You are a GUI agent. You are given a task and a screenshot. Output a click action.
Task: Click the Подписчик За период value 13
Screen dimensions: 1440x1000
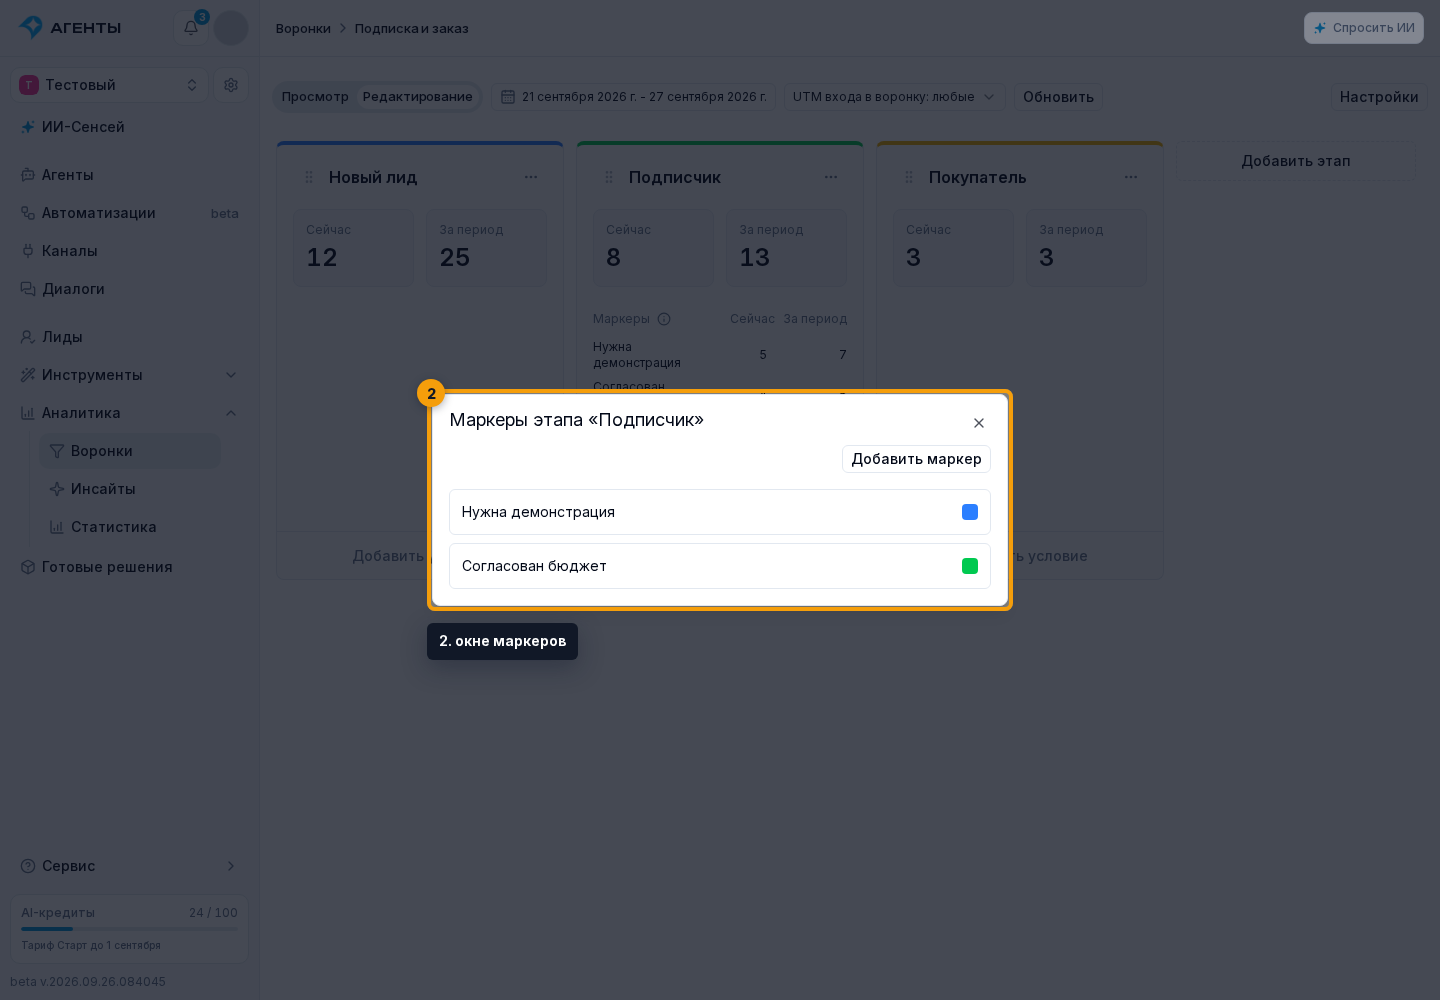(x=755, y=258)
